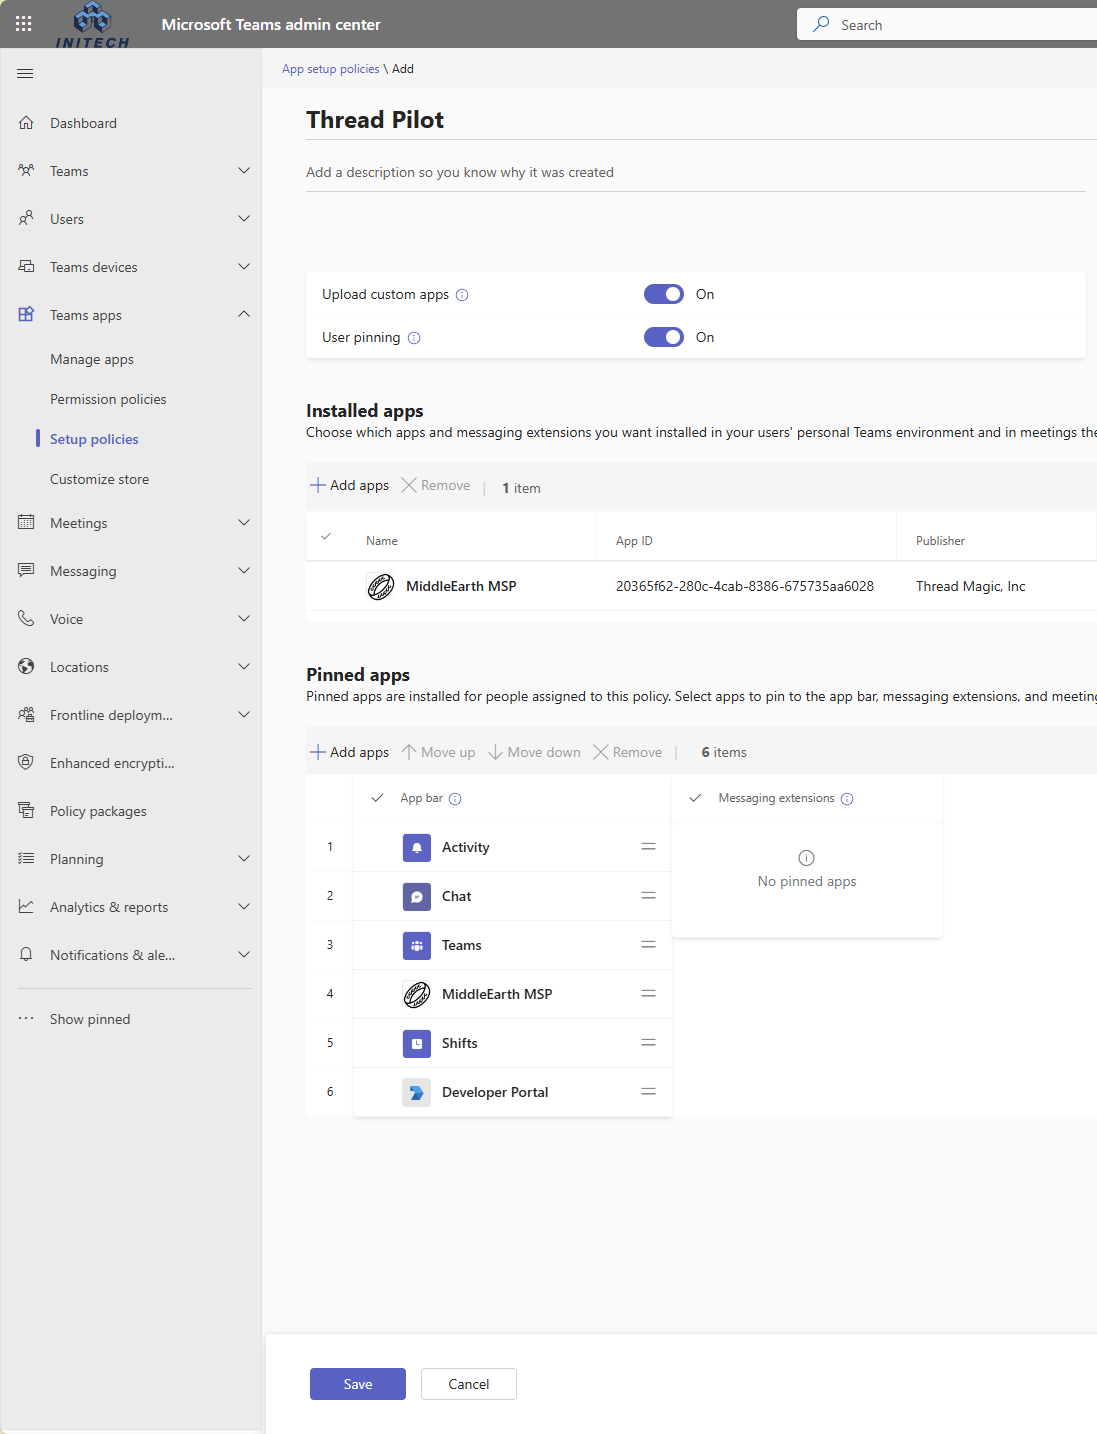
Task: Click the Meetings calendar icon
Action: [x=26, y=523]
